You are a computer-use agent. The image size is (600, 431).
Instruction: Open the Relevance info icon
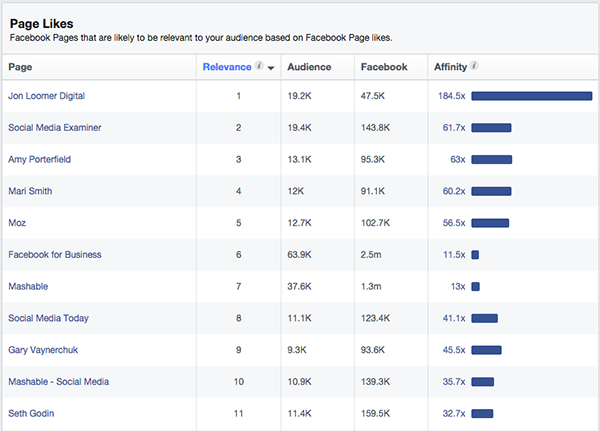click(259, 66)
